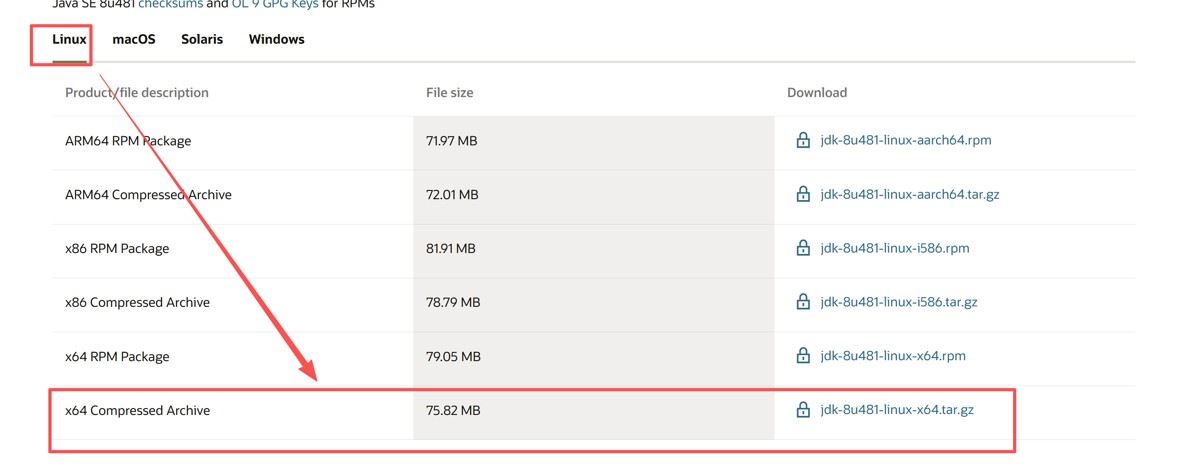
Task: Click the 71.97 MB file size cell
Action: pos(452,141)
